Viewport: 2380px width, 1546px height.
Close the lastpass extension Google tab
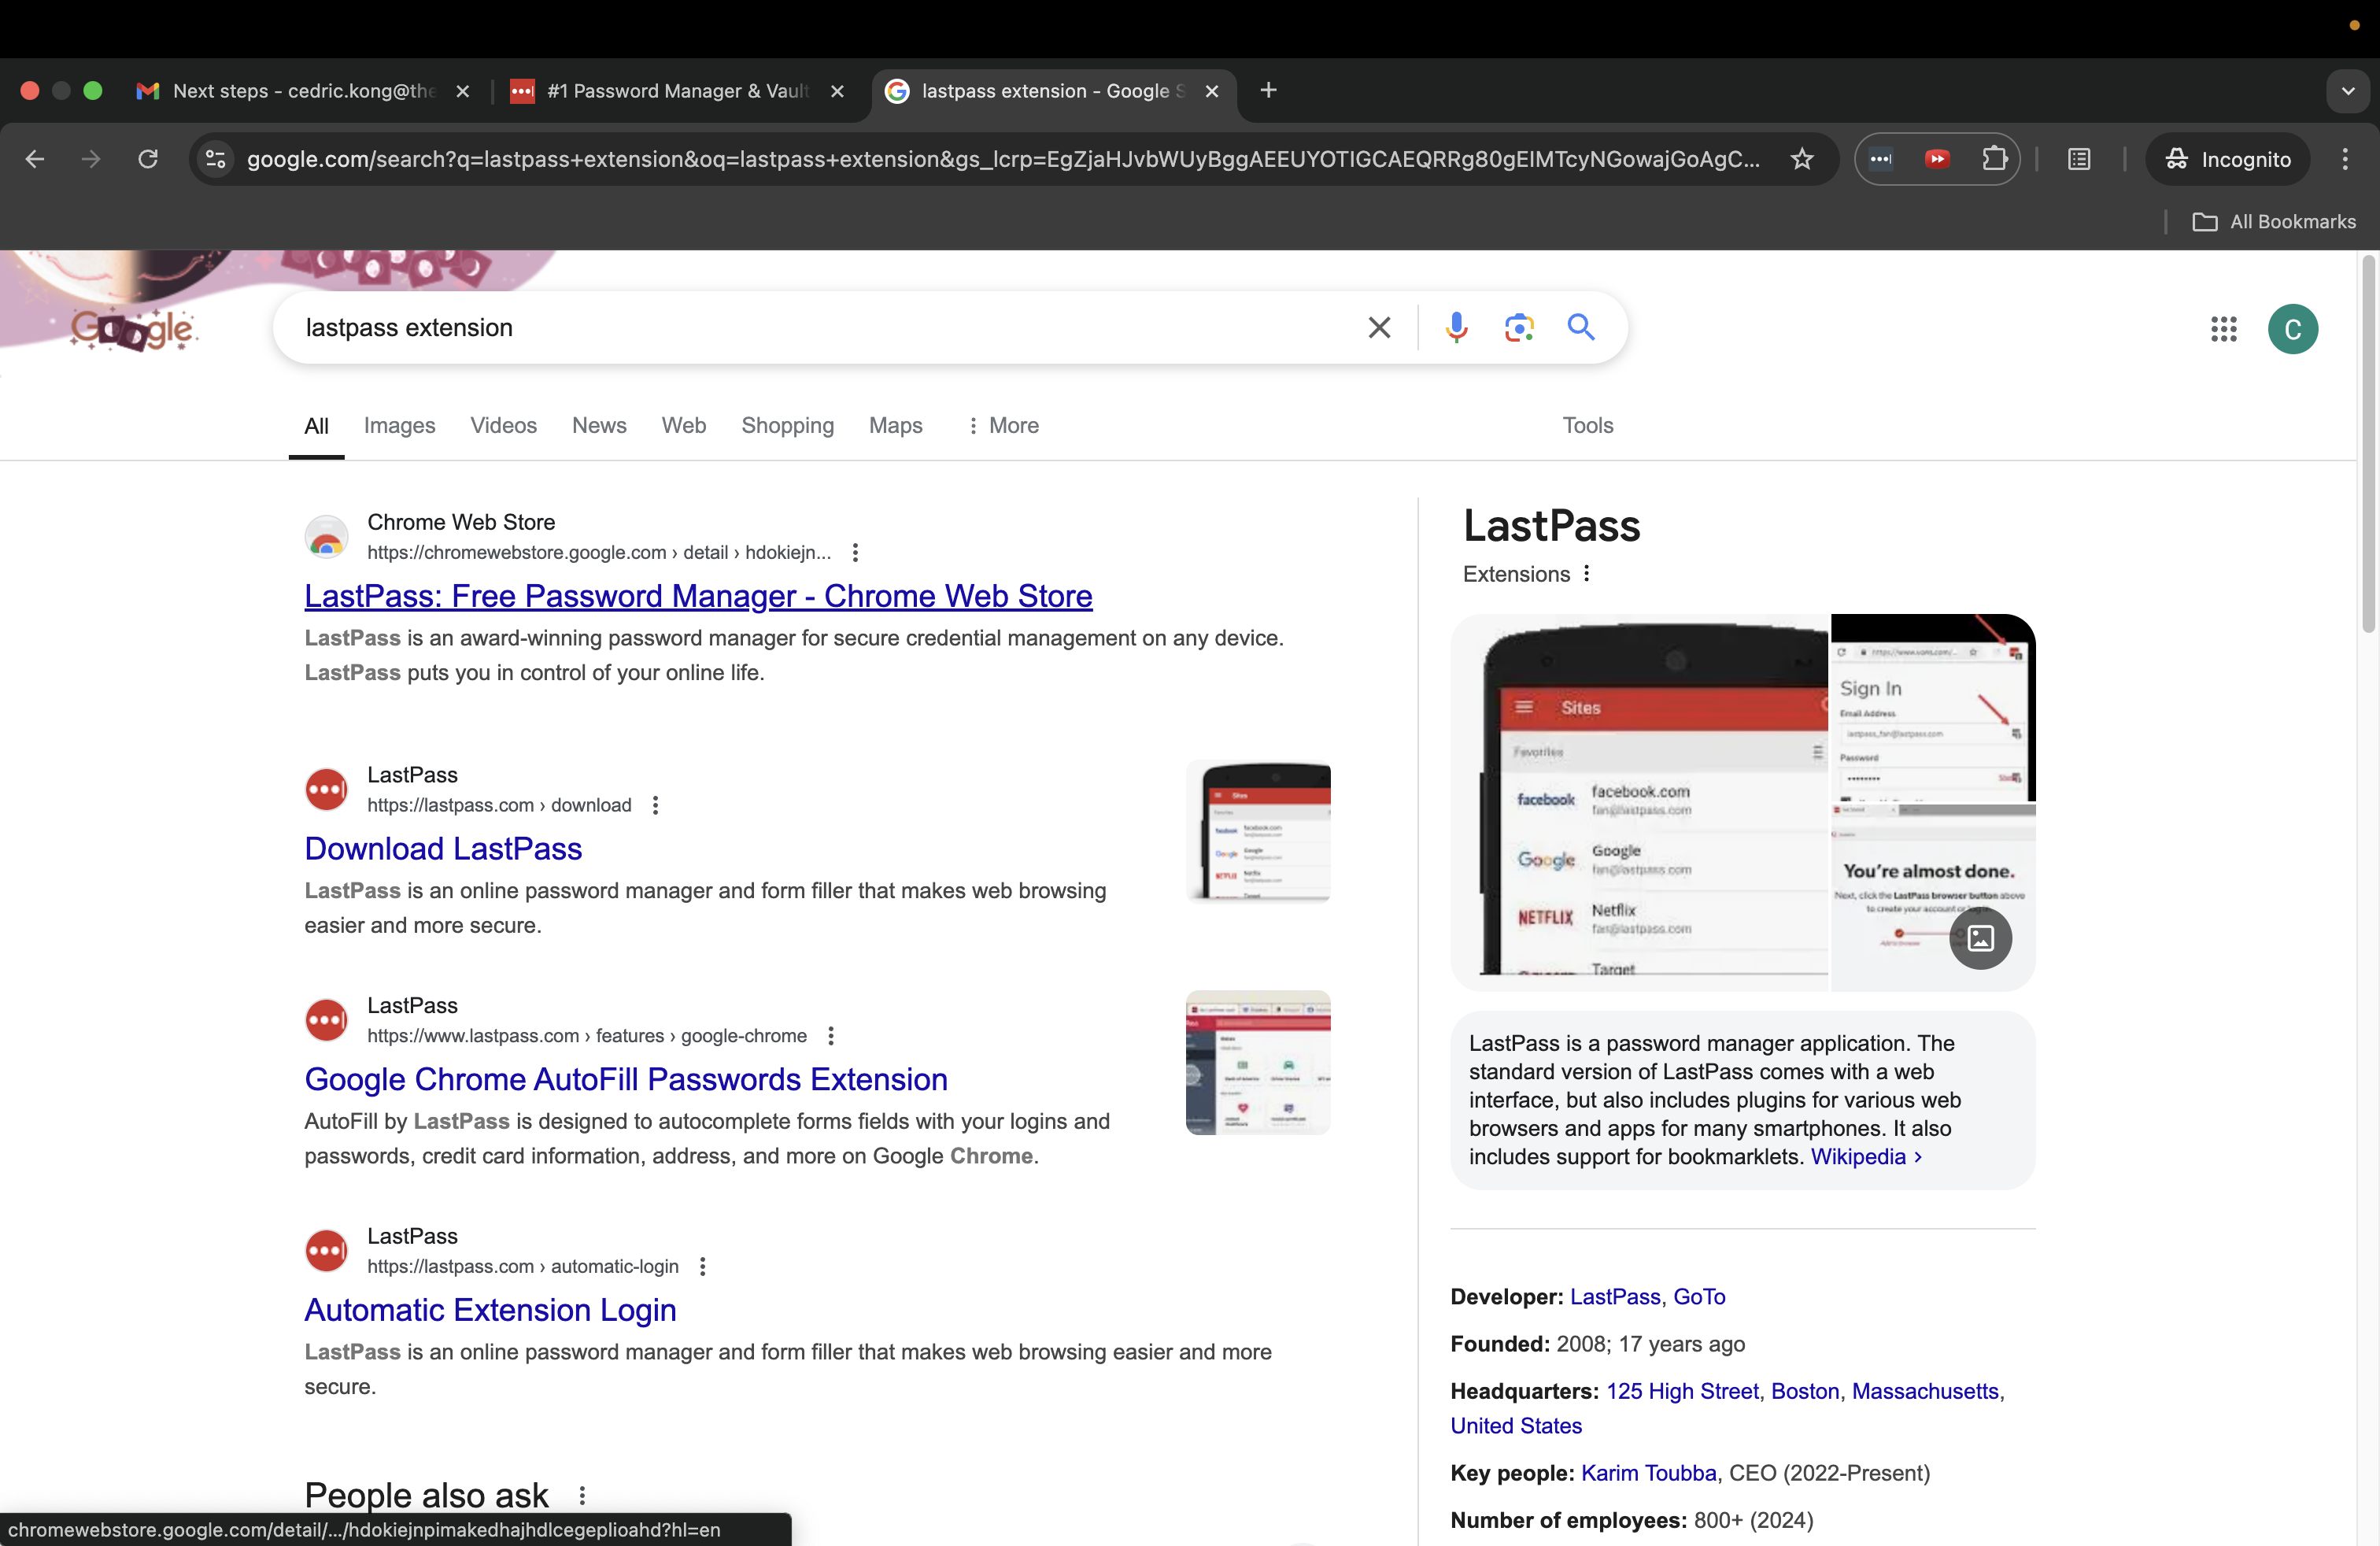(x=1211, y=91)
